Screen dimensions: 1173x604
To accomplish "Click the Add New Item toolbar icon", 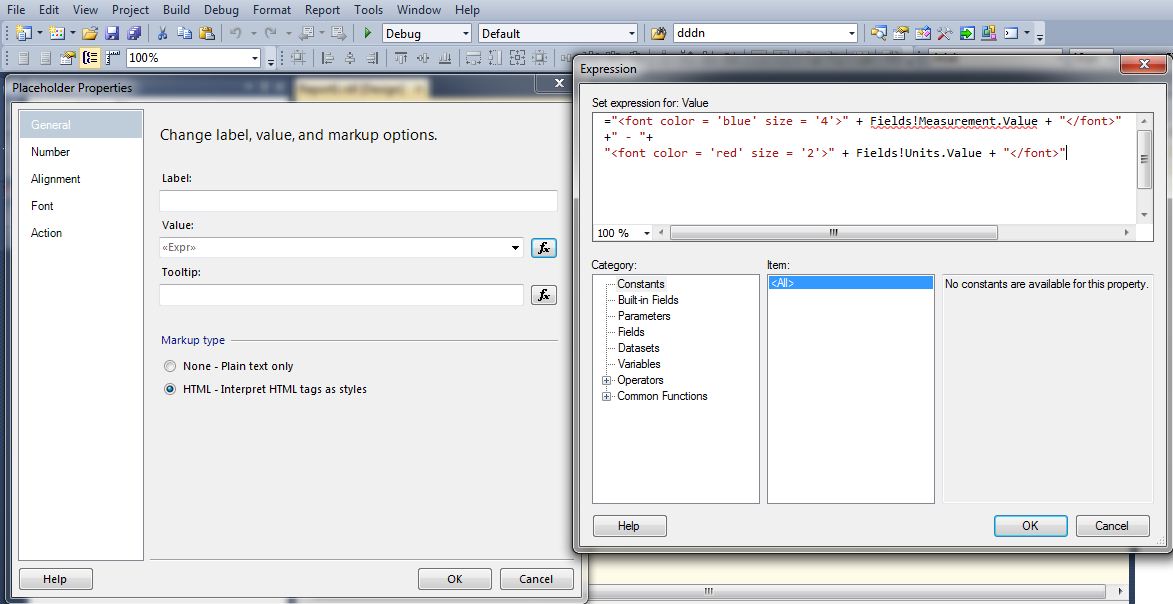I will click(57, 33).
